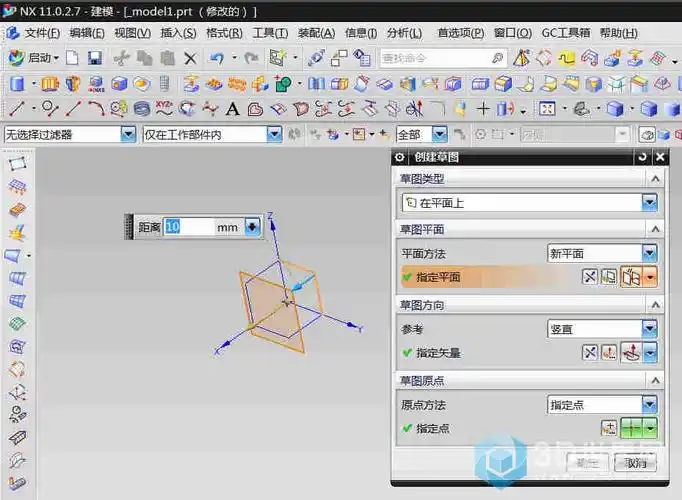
Task: Open the 在平面上 sketch type dropdown
Action: (649, 203)
